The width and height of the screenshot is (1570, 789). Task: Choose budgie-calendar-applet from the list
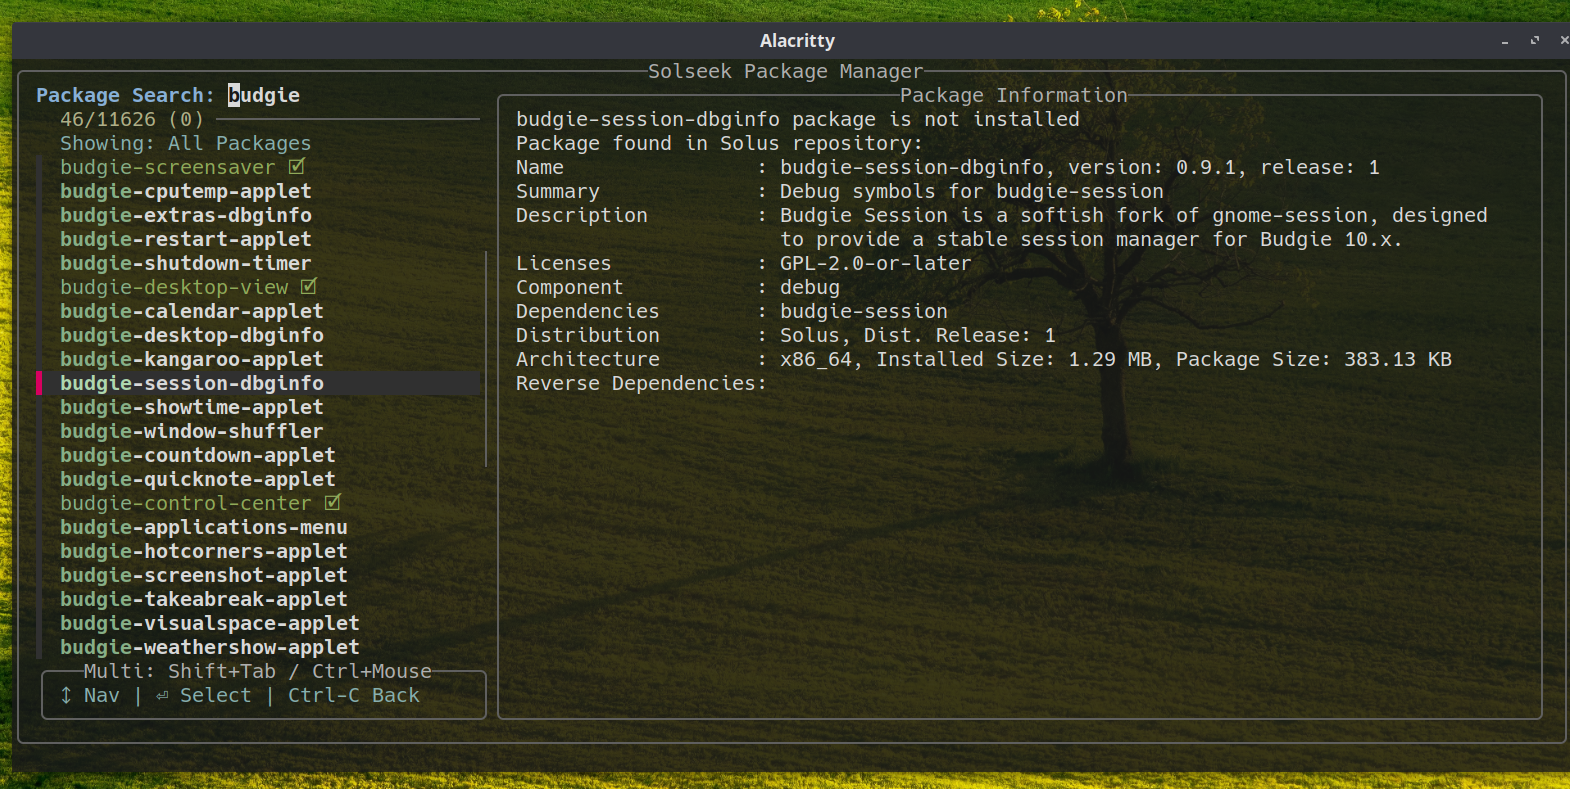click(191, 311)
